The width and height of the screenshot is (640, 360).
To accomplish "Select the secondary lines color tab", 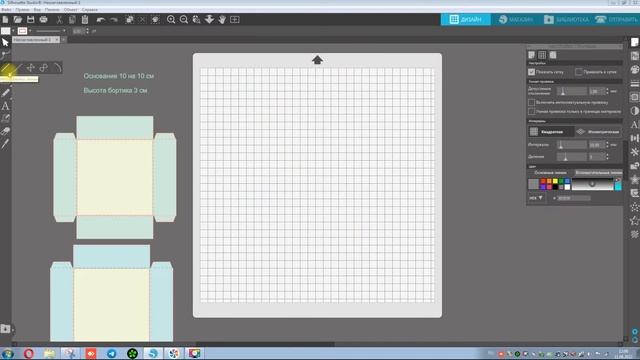I will point(598,173).
